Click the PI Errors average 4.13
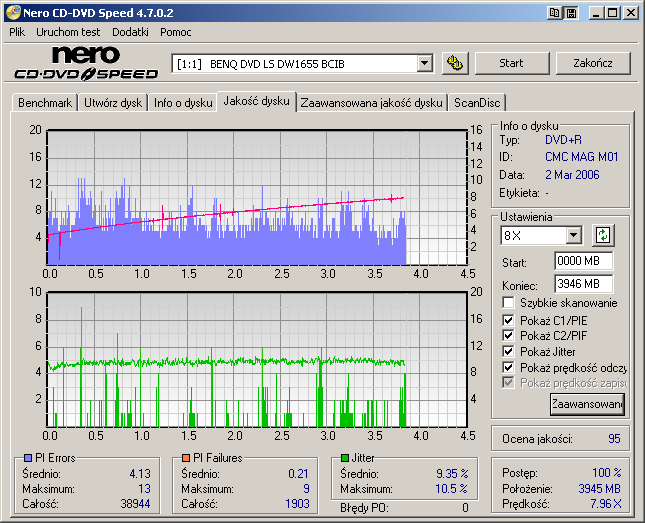This screenshot has height=523, width=645. [x=140, y=474]
